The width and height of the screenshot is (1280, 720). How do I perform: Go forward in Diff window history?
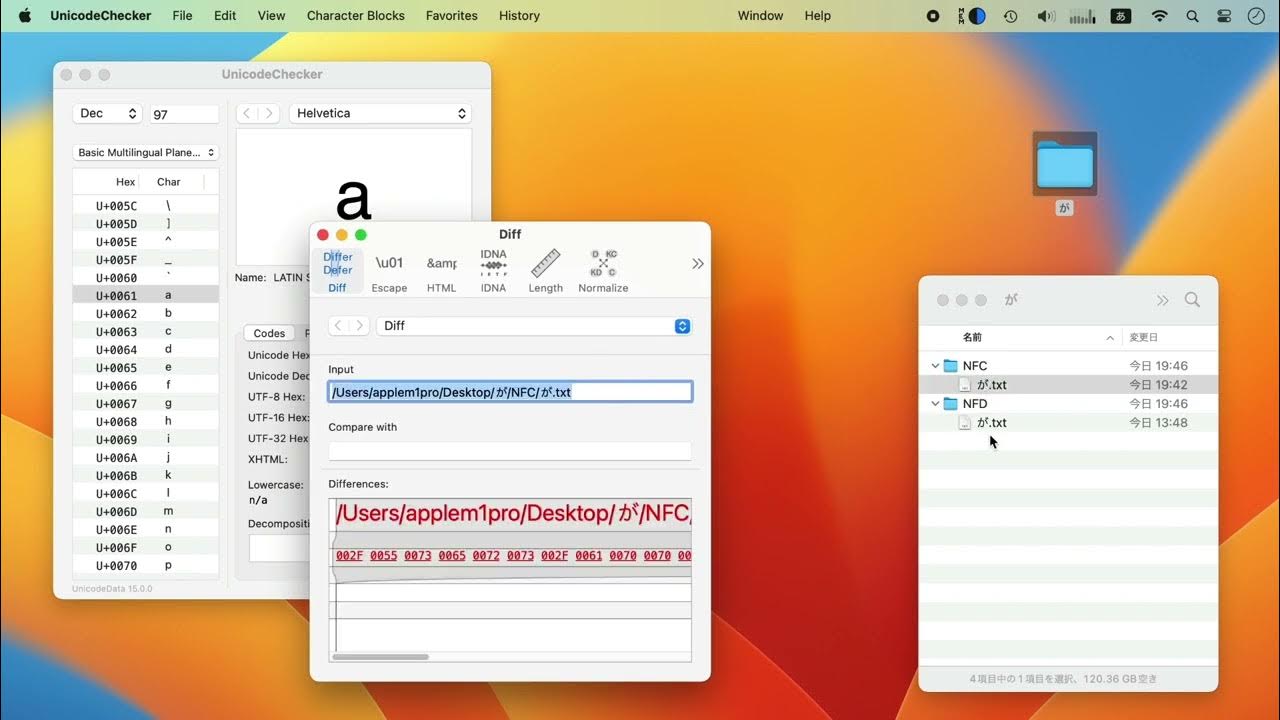(x=359, y=326)
